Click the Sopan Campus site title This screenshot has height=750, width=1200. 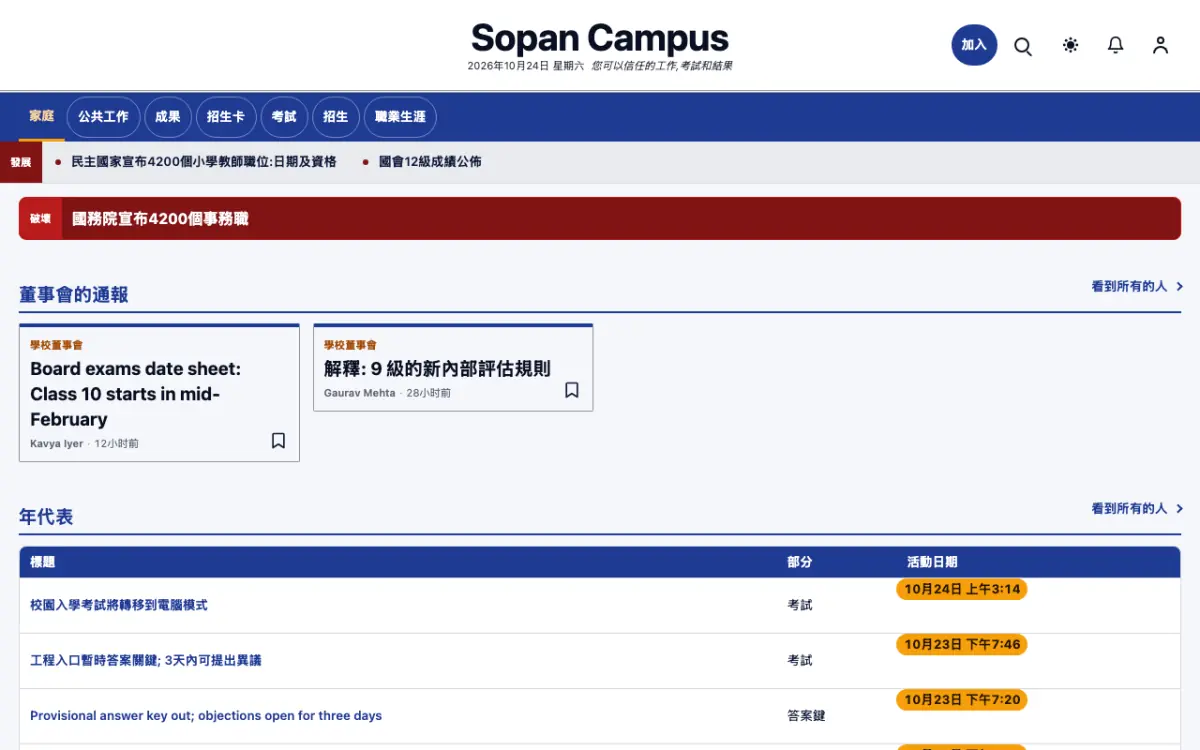point(600,39)
